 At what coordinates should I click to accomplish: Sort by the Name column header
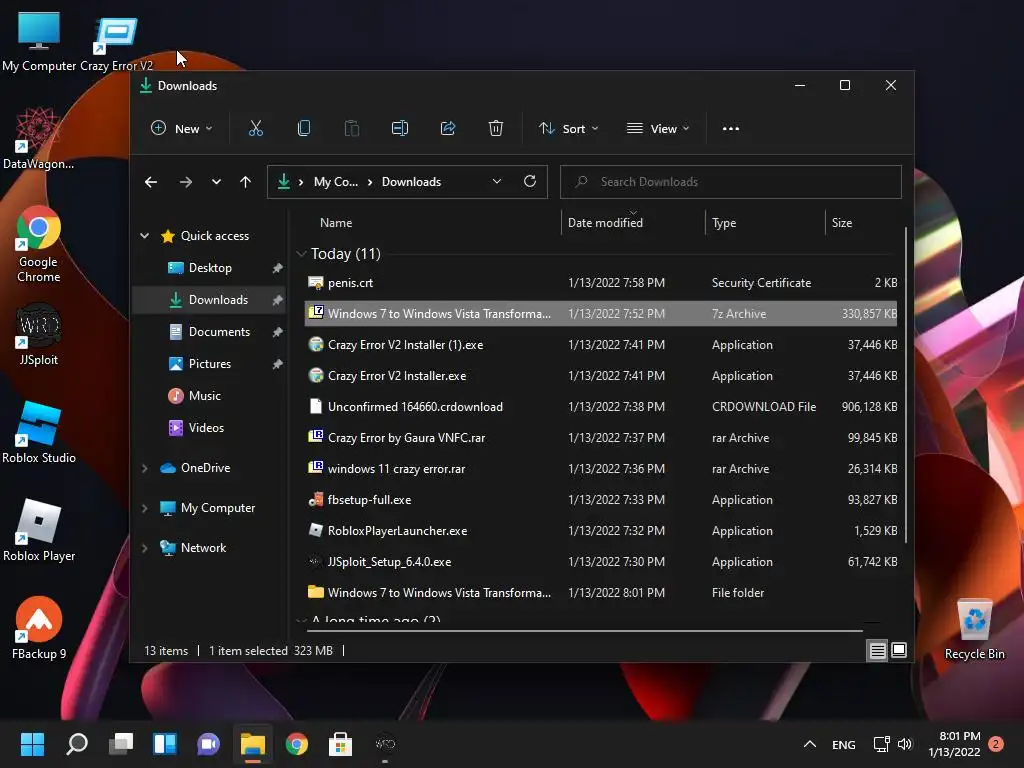point(336,223)
